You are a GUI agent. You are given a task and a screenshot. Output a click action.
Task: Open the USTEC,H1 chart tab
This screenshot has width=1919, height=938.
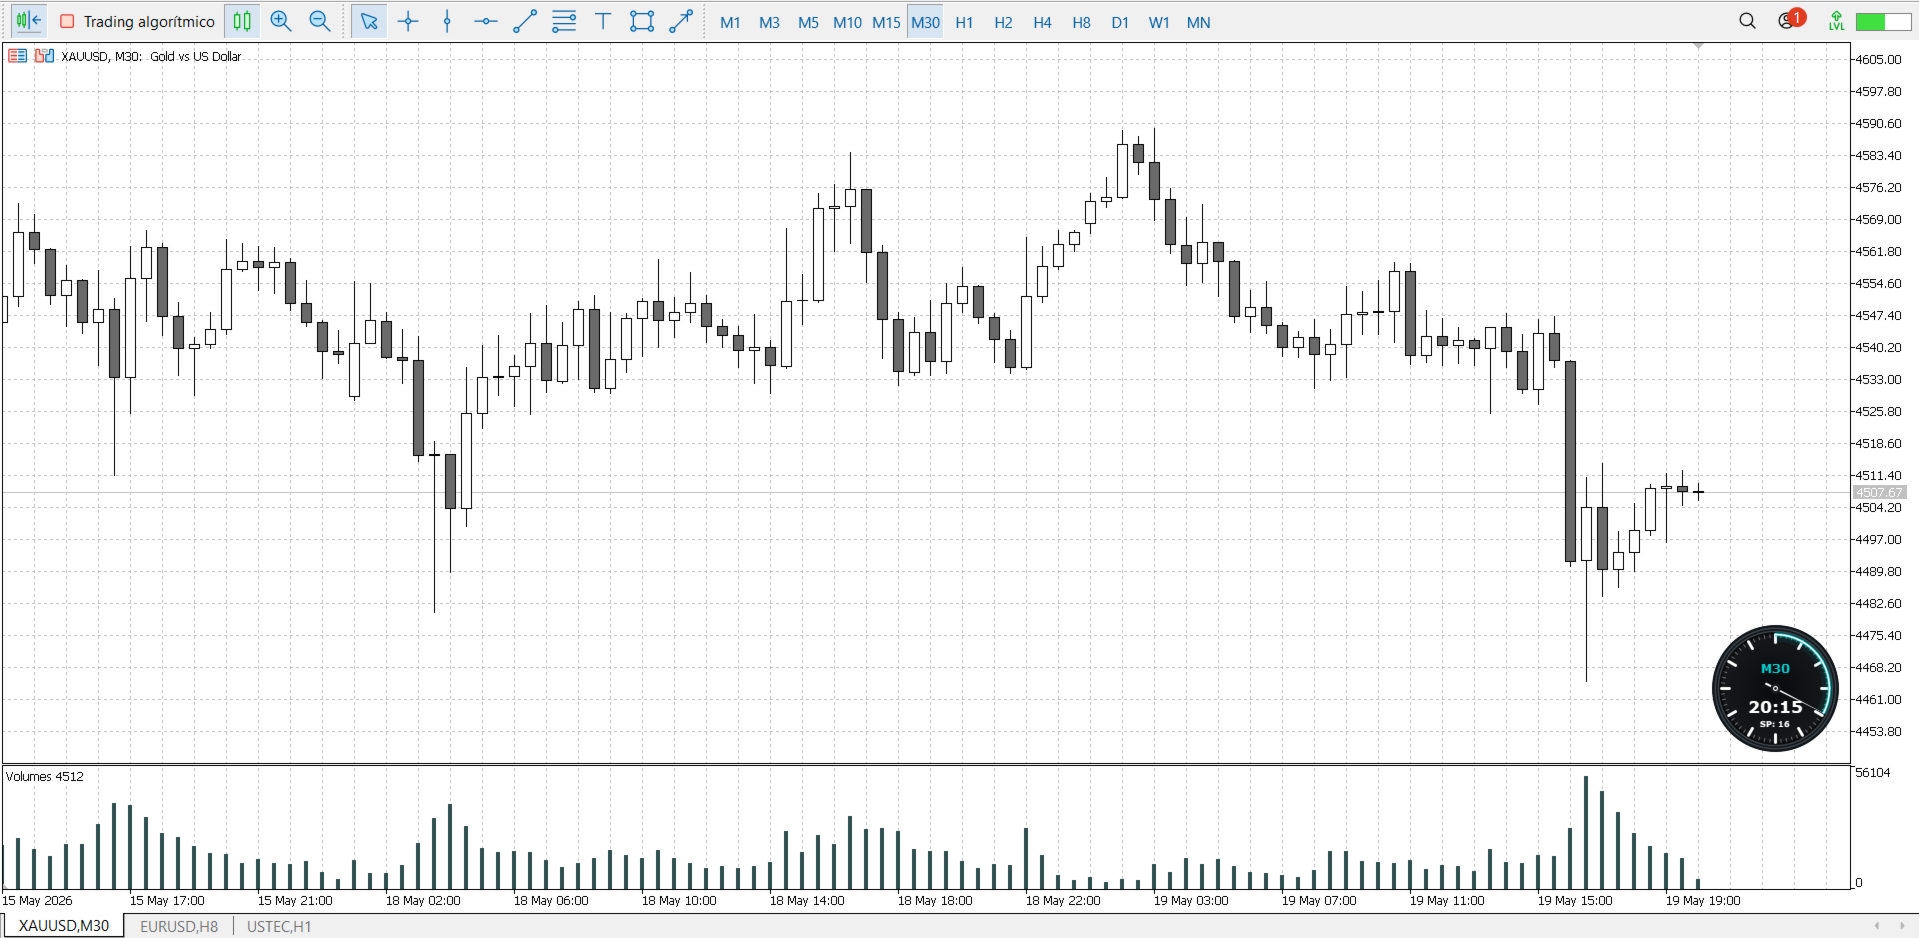coord(279,926)
